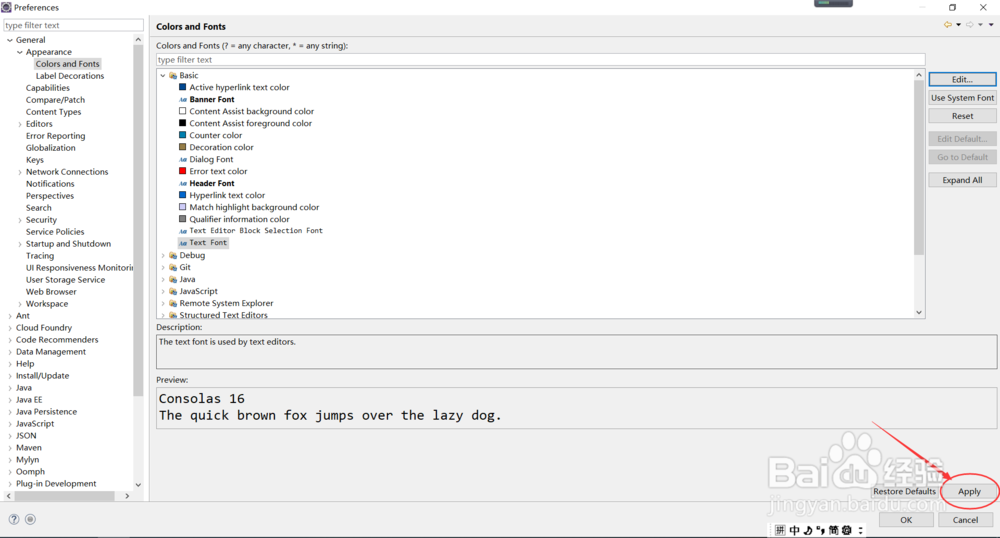Image resolution: width=1000 pixels, height=538 pixels.
Task: Select Plug-in Development preferences
Action: click(56, 483)
